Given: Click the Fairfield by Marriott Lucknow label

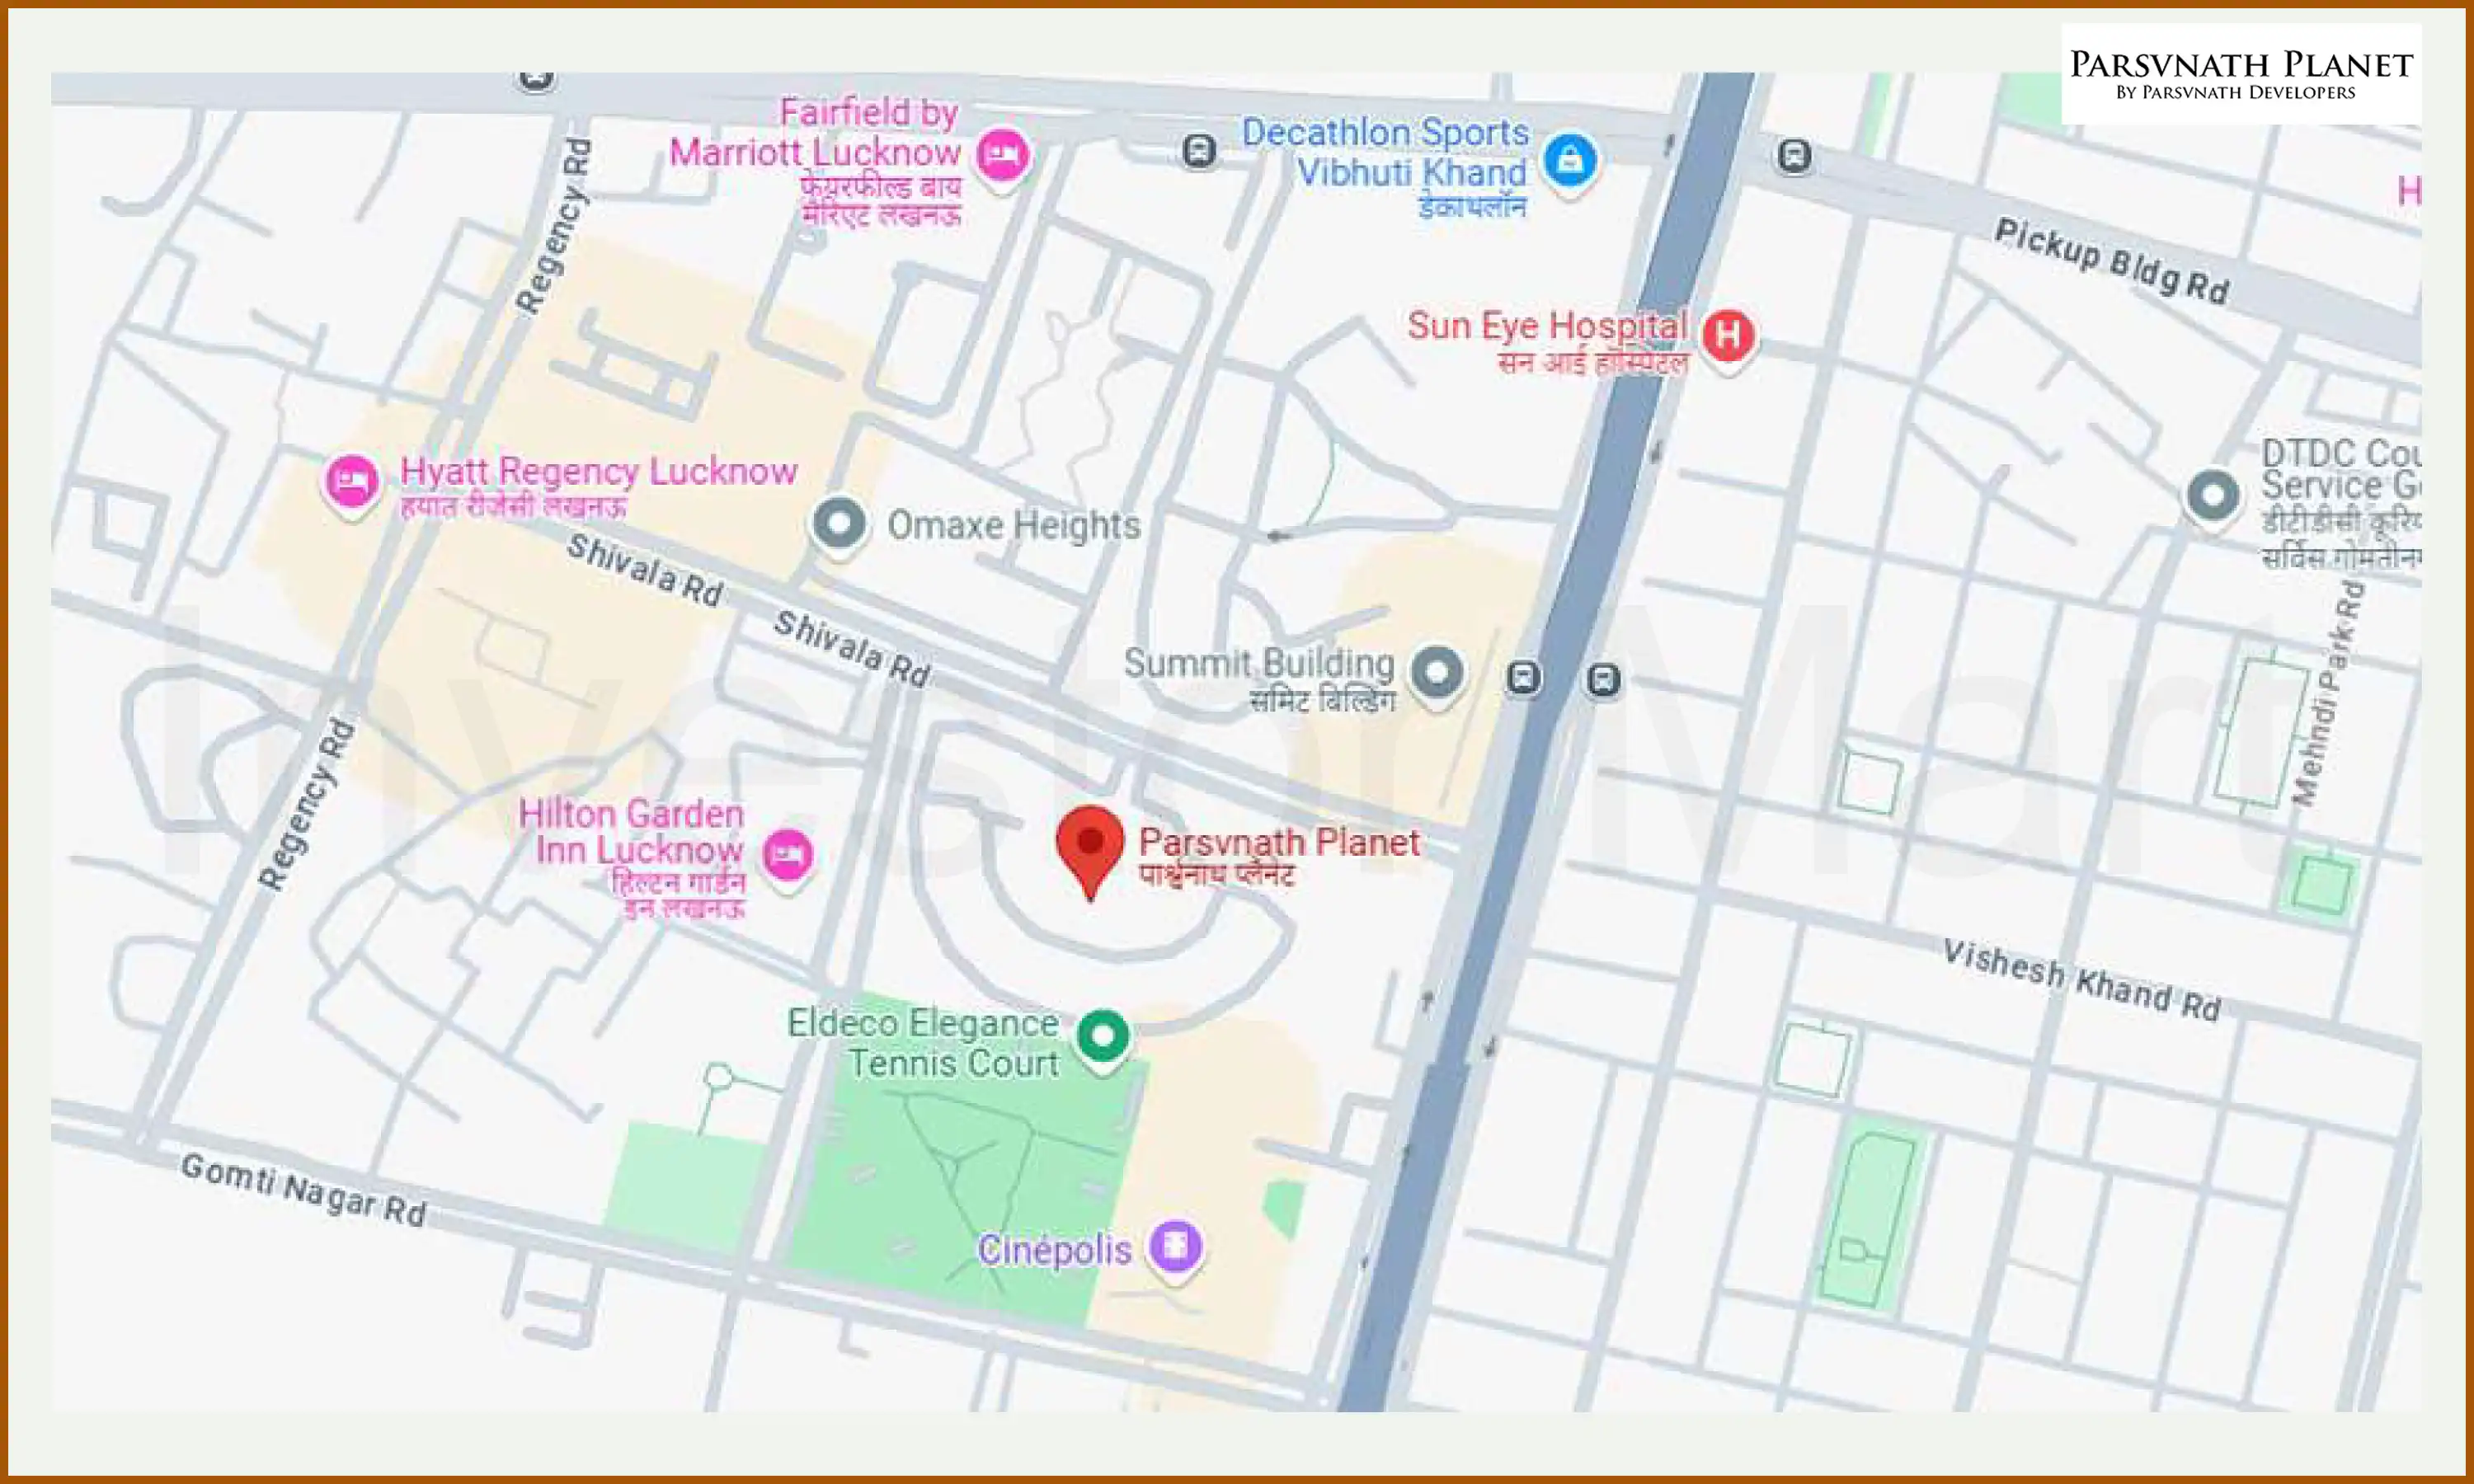Looking at the screenshot, I should click(x=815, y=160).
